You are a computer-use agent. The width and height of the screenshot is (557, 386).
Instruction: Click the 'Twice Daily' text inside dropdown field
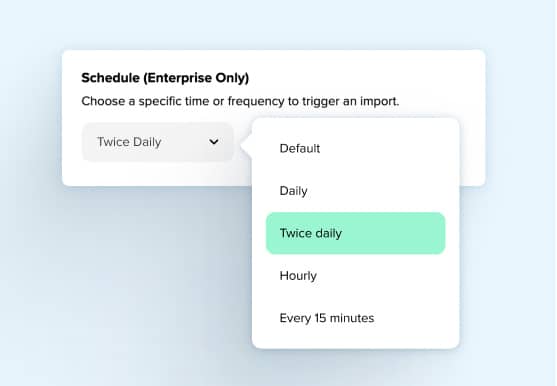click(x=129, y=142)
